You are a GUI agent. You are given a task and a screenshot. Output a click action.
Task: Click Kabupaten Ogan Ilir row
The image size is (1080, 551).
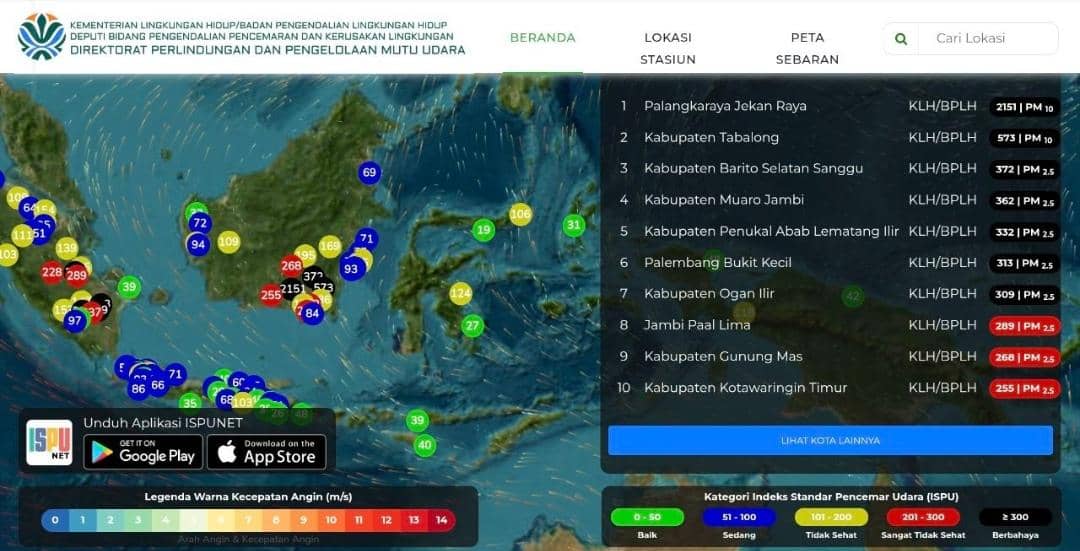(839, 293)
